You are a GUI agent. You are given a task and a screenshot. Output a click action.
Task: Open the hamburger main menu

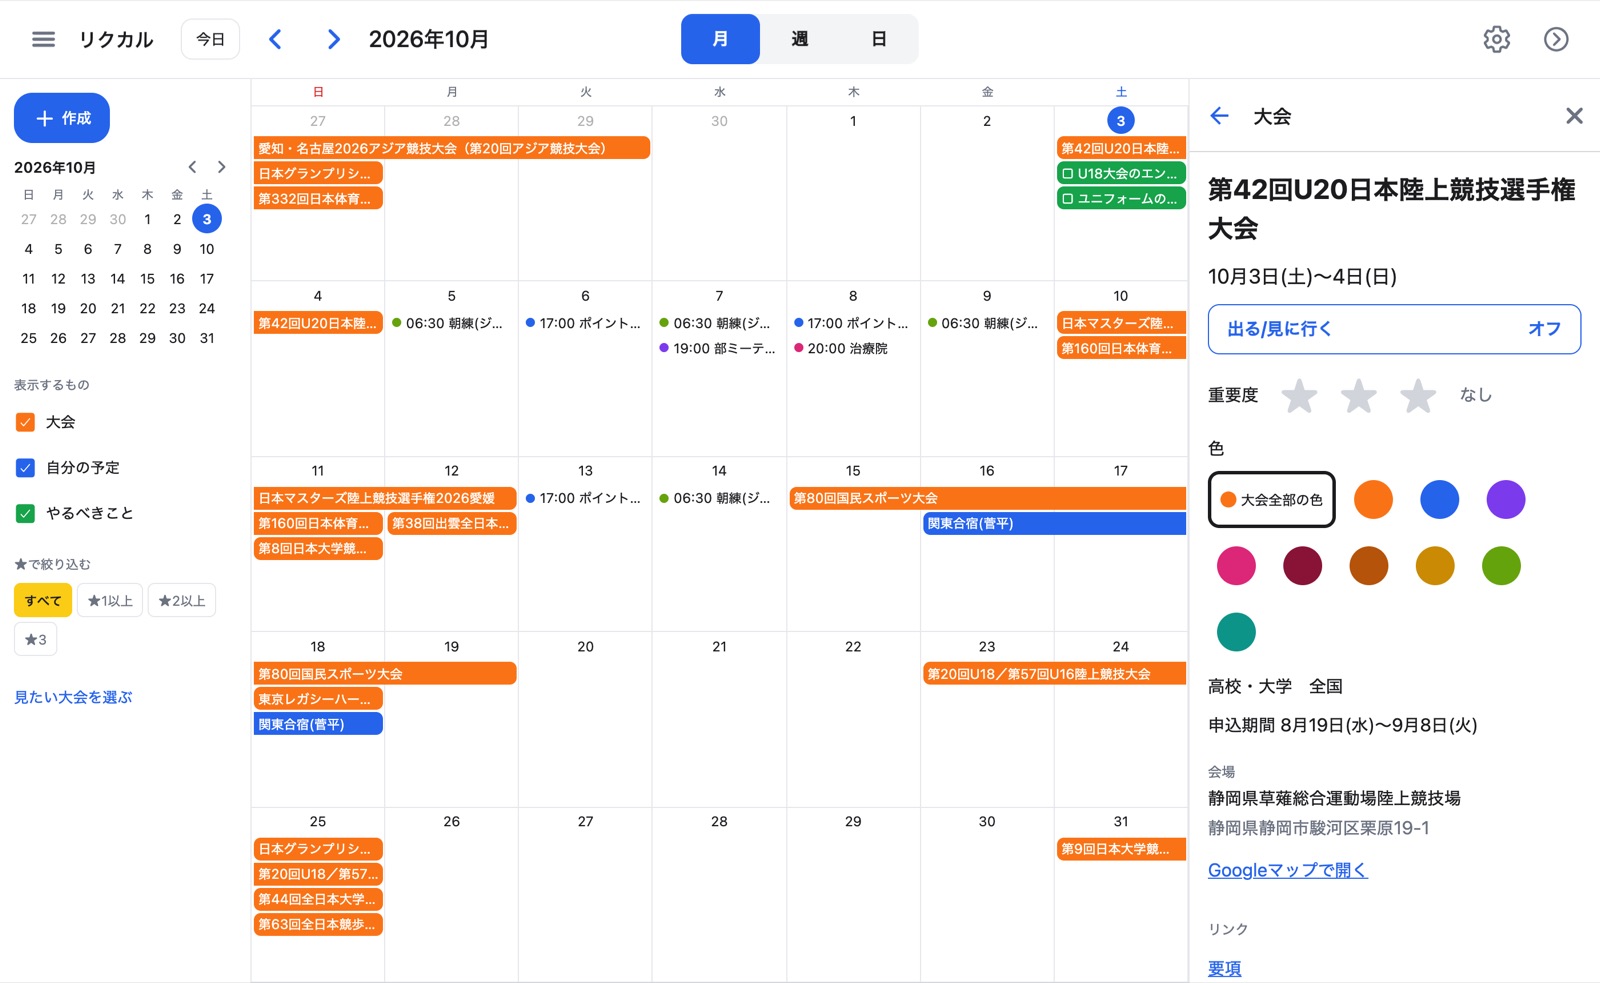pyautogui.click(x=43, y=39)
